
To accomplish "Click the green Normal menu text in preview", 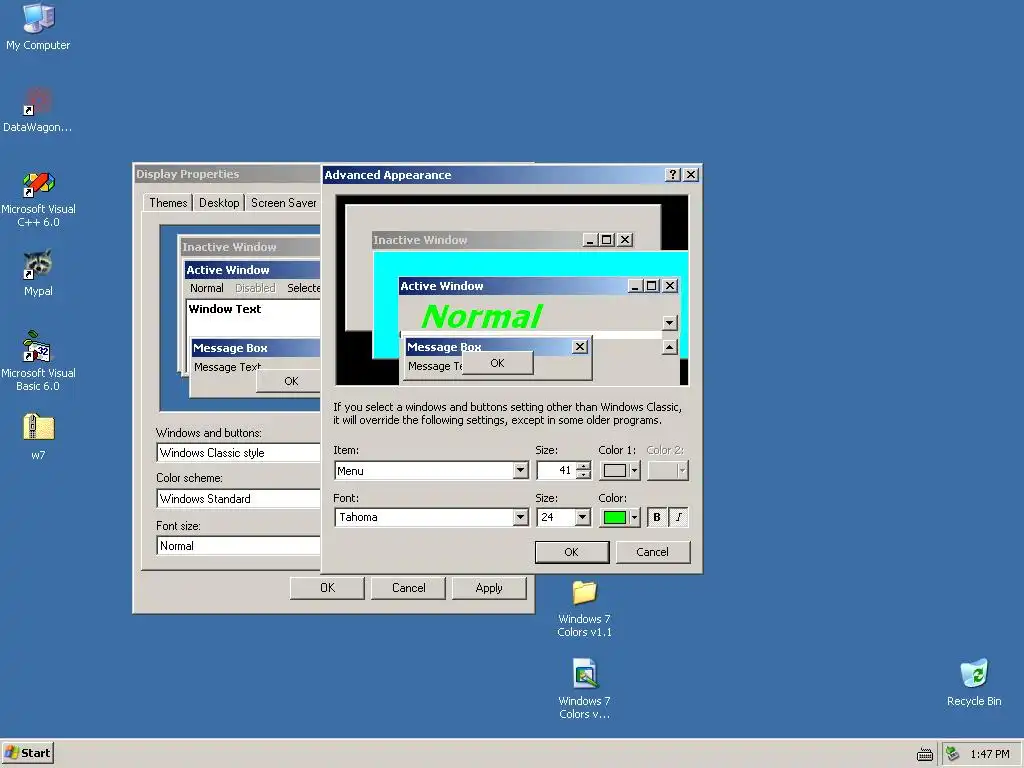I will click(482, 316).
